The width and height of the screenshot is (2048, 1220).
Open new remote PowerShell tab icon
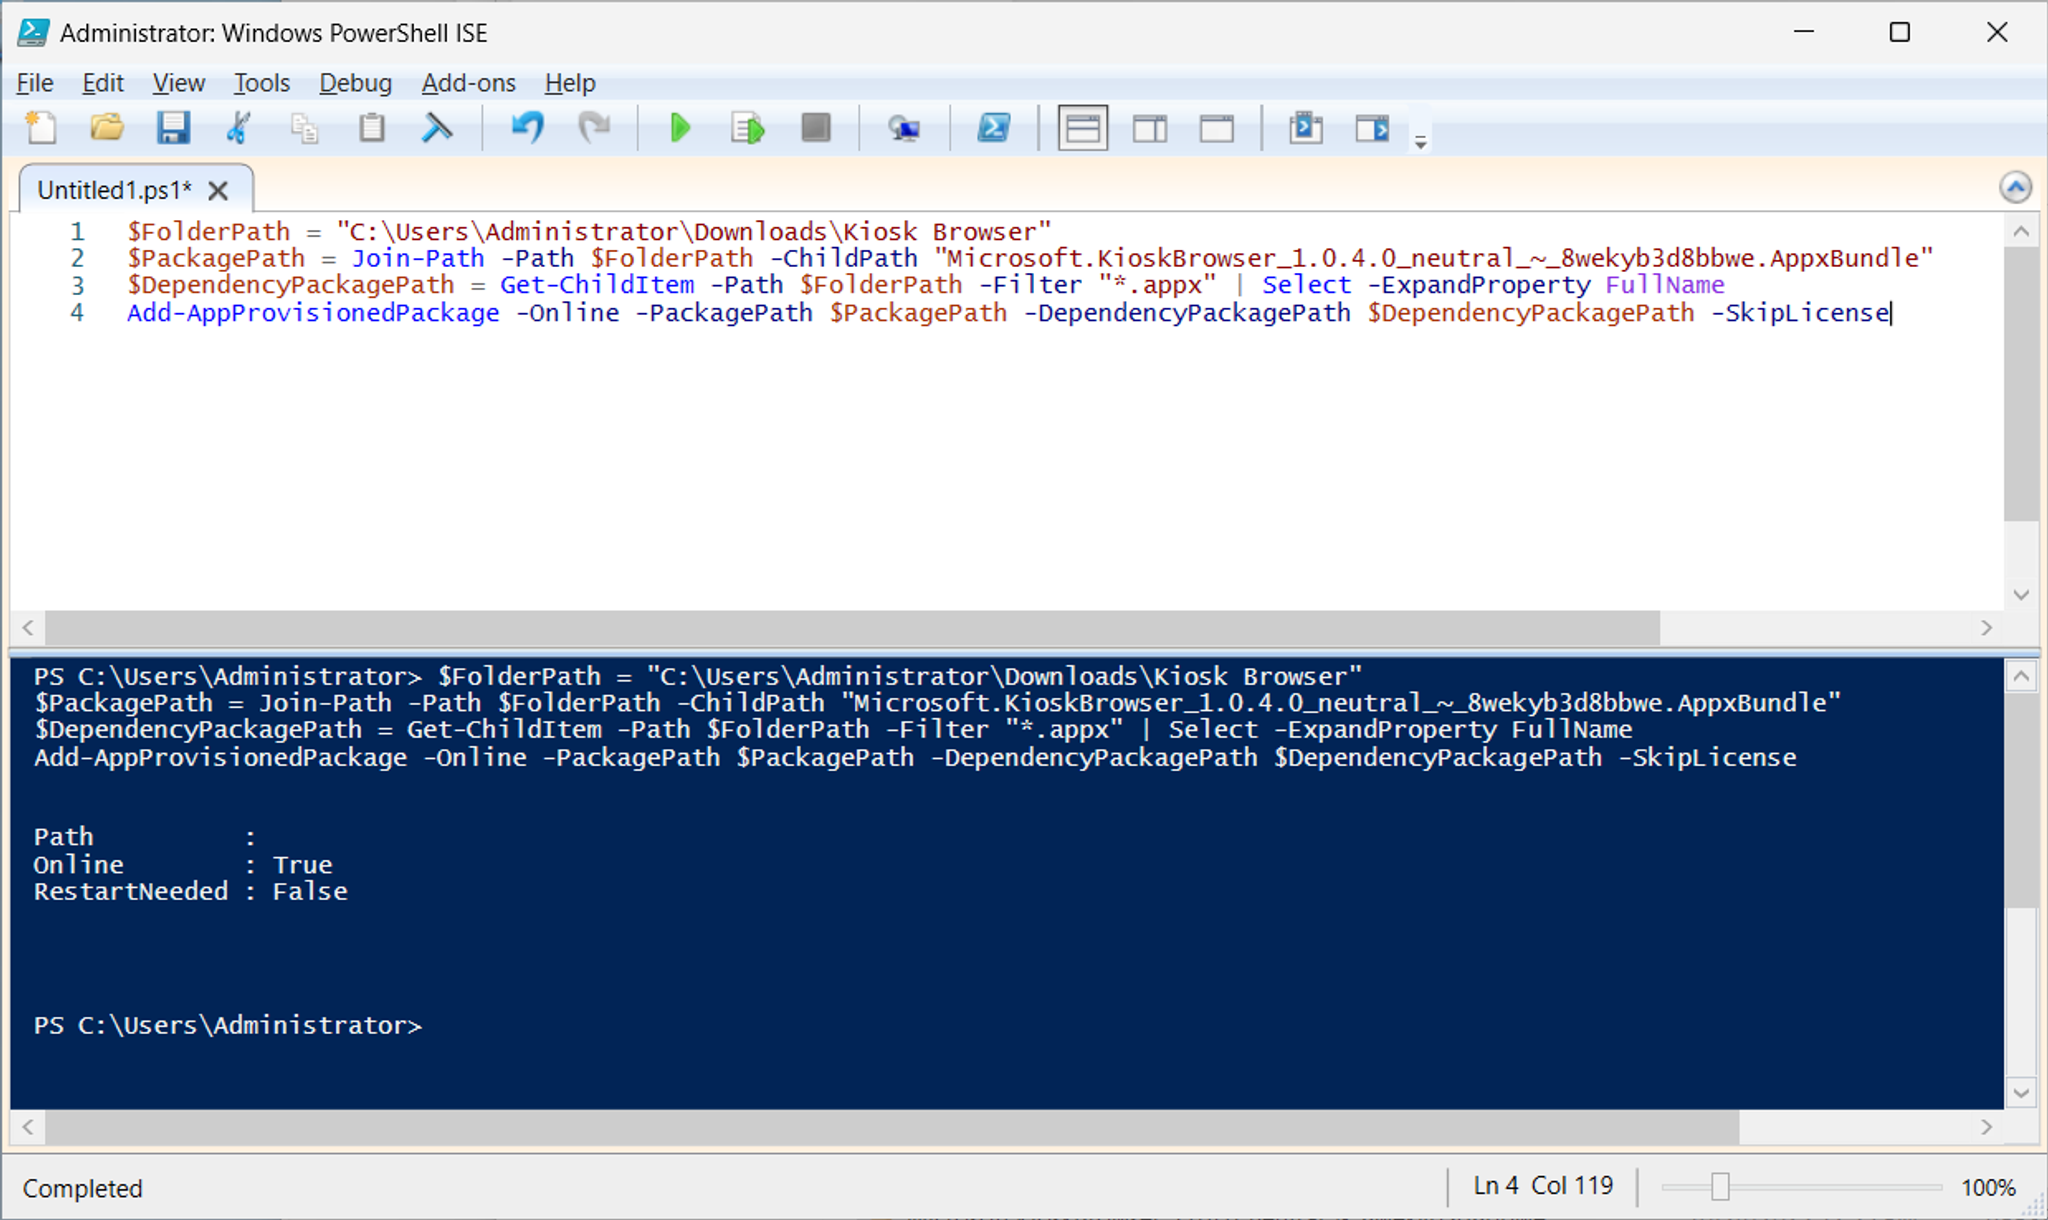pyautogui.click(x=904, y=128)
